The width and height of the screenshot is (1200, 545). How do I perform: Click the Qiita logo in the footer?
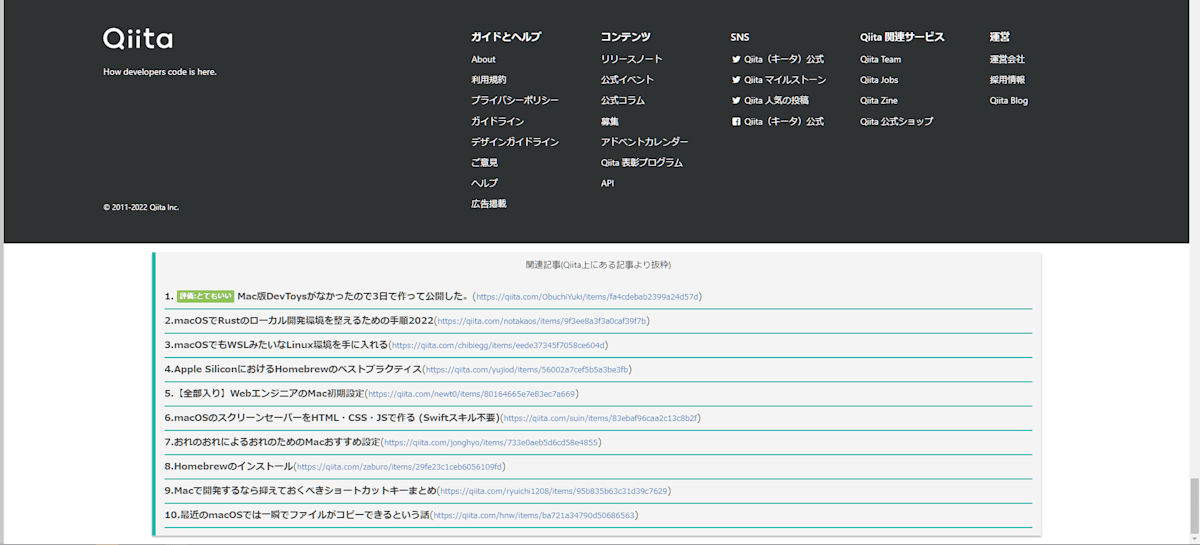click(x=138, y=39)
